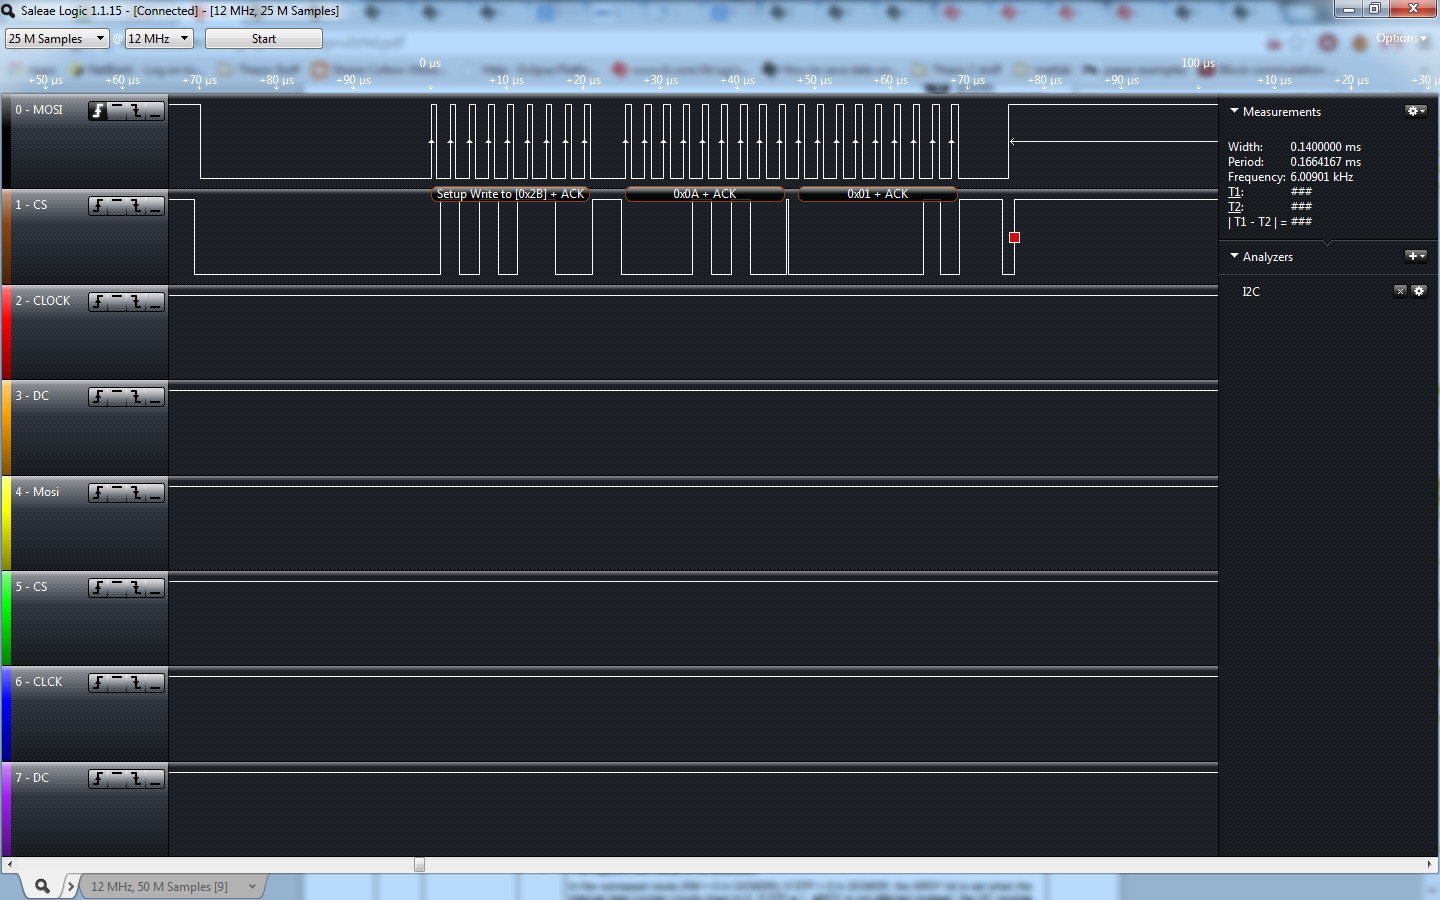Collapse the Analyzers panel header

tap(1234, 256)
